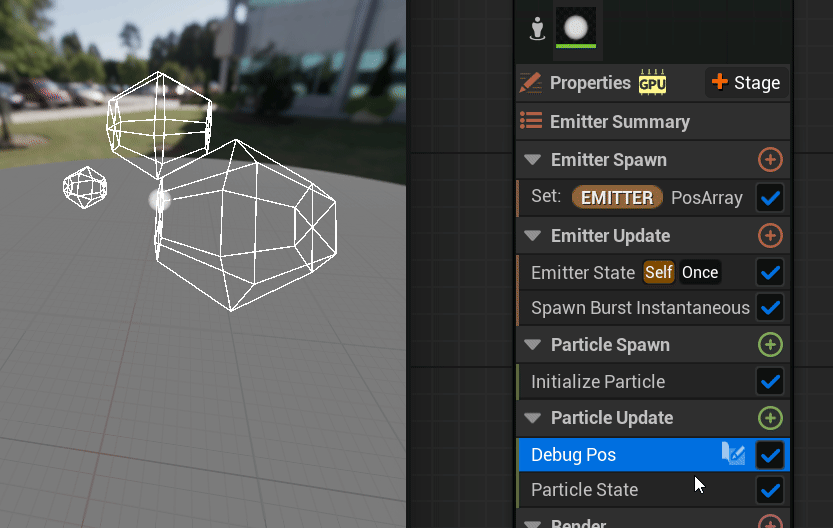833x528 pixels.
Task: Uncheck the Initialize Particle module
Action: (x=770, y=382)
